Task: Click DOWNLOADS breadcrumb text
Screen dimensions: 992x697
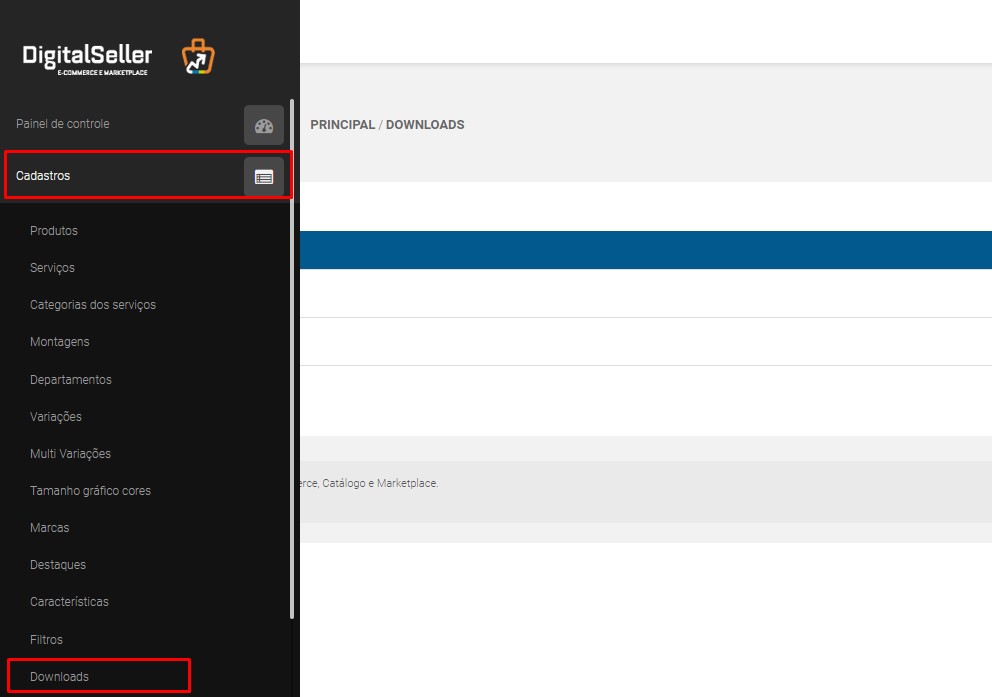Action: [425, 125]
